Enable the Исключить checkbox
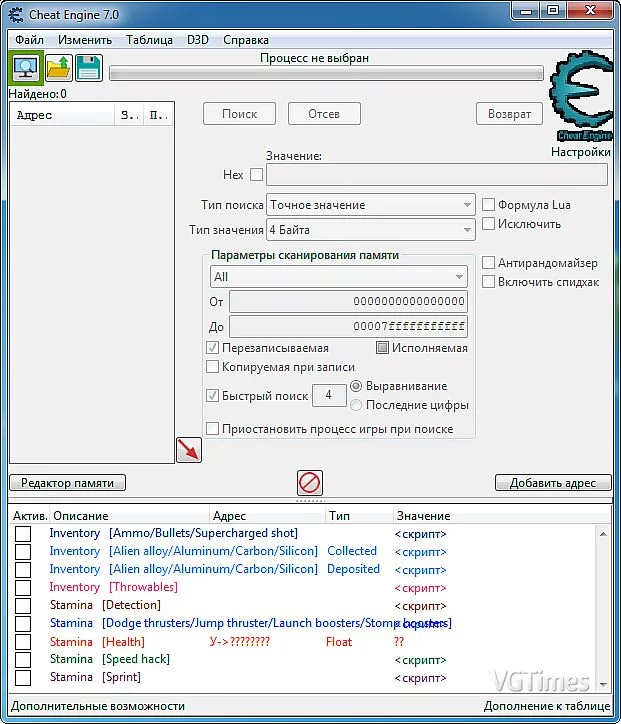Screen dimensions: 621x724 tap(488, 224)
